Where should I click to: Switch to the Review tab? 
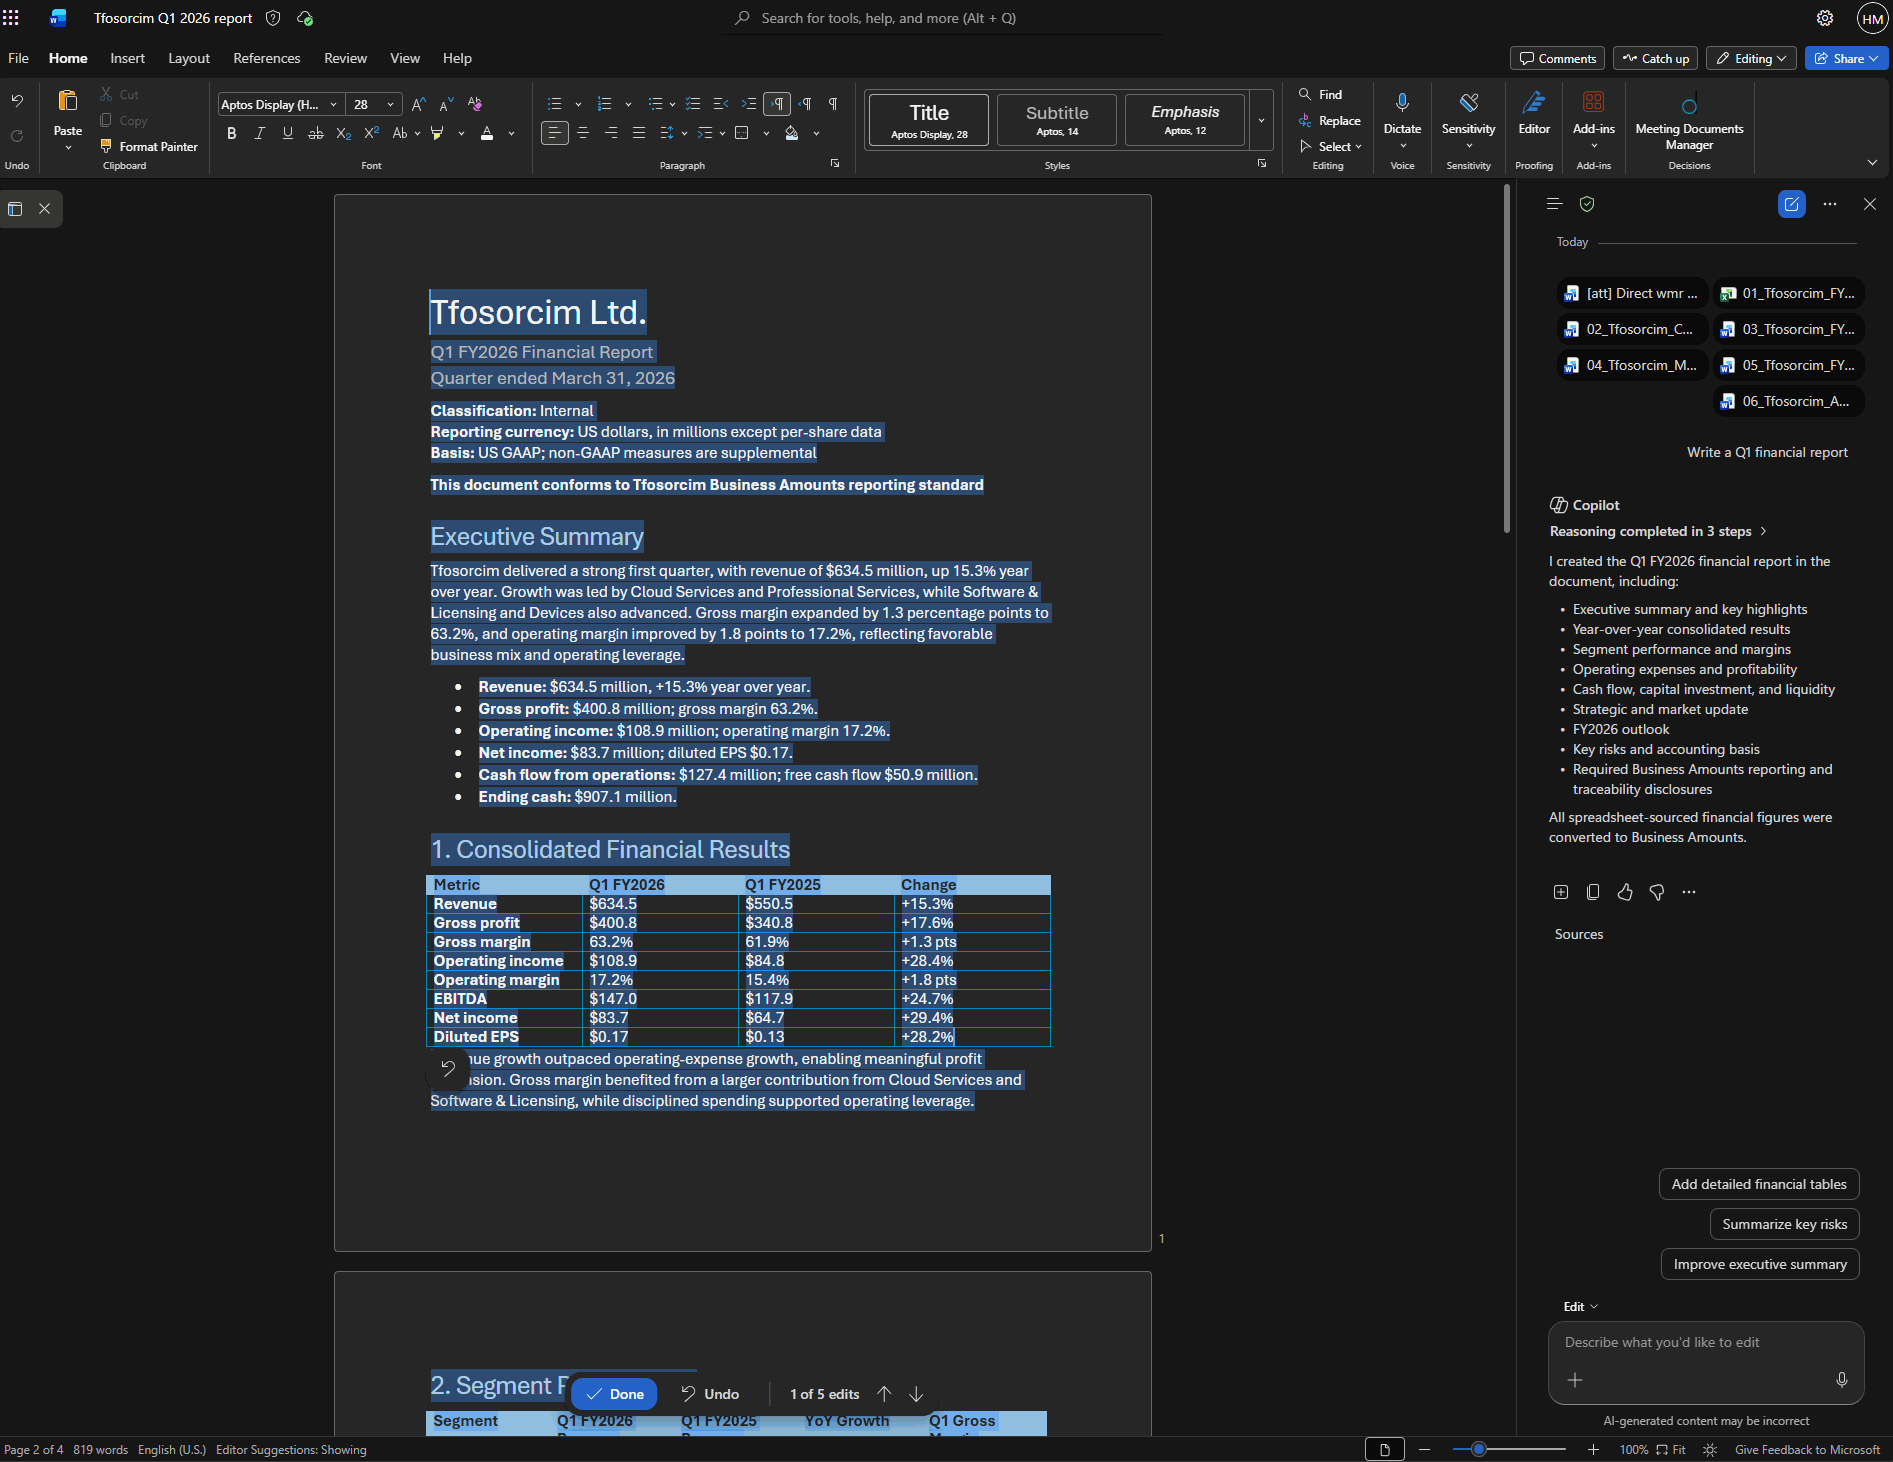point(345,58)
